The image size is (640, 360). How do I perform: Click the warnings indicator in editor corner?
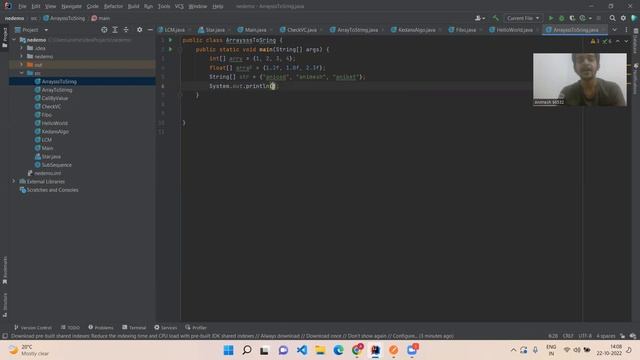(x=595, y=41)
